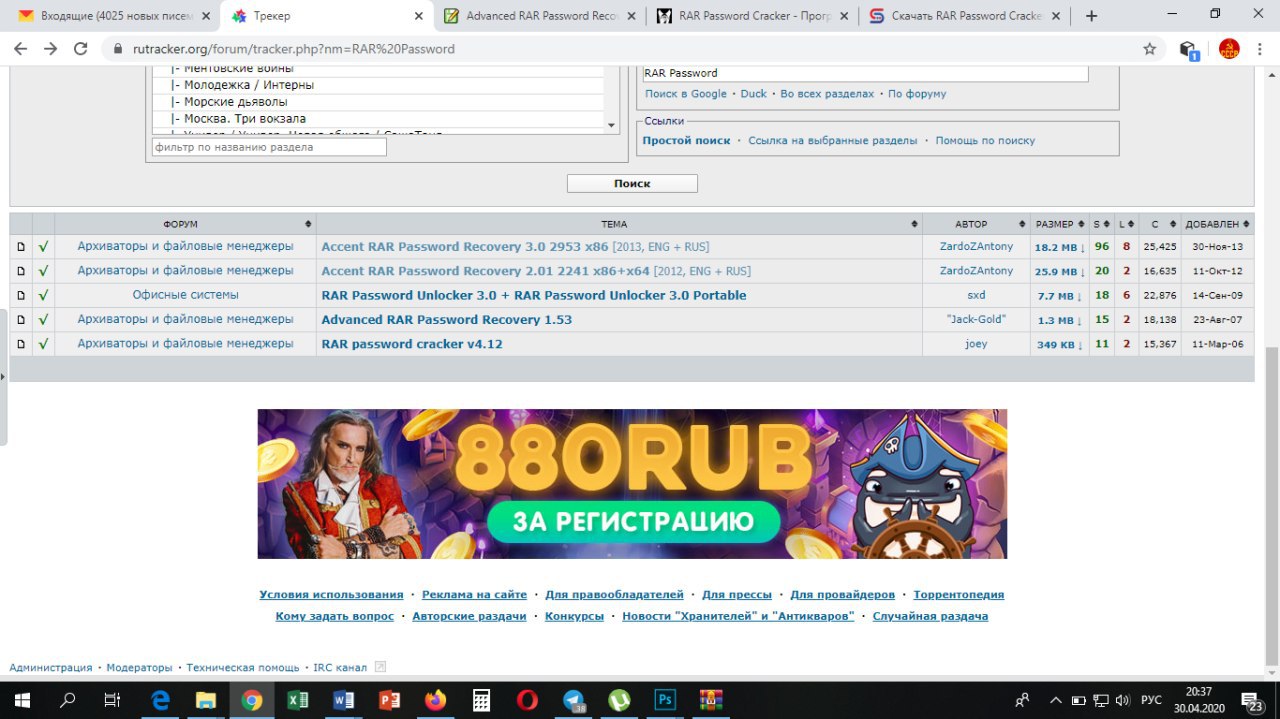Open File Explorer from the taskbar
Viewport: 1280px width, 719px height.
(x=206, y=700)
